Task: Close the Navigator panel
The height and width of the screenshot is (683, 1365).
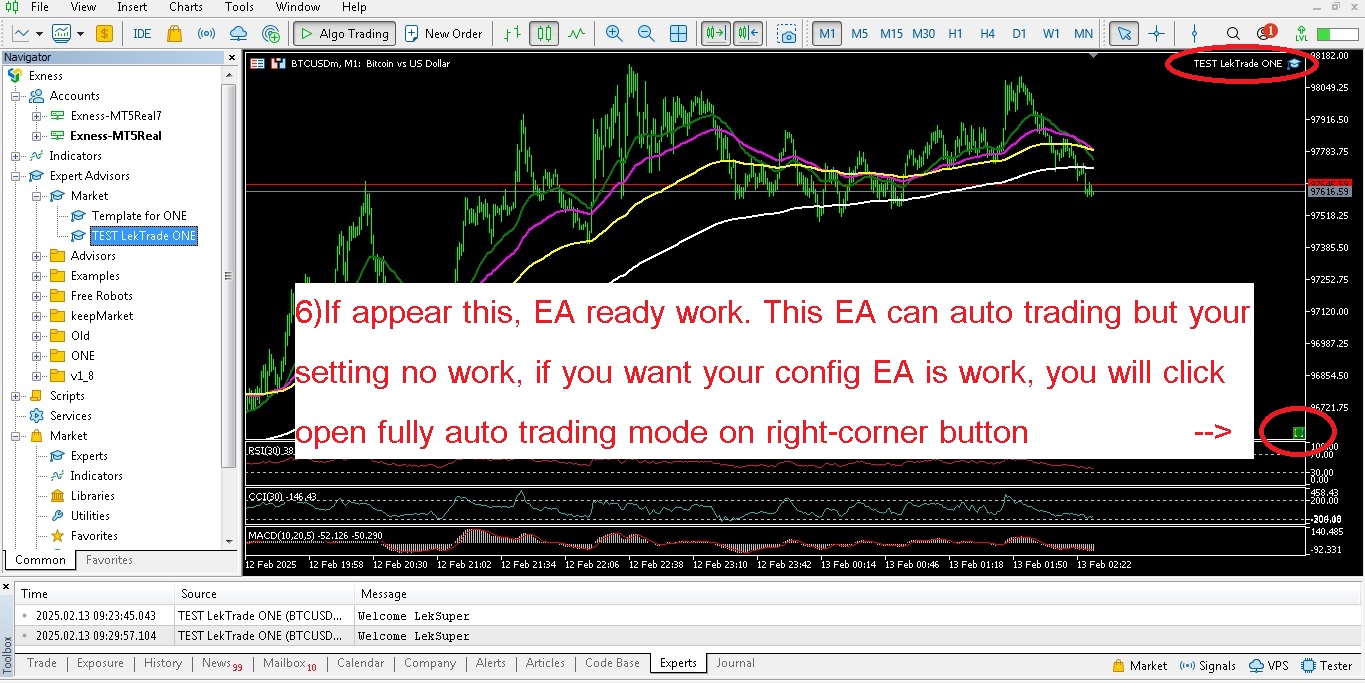Action: point(233,58)
